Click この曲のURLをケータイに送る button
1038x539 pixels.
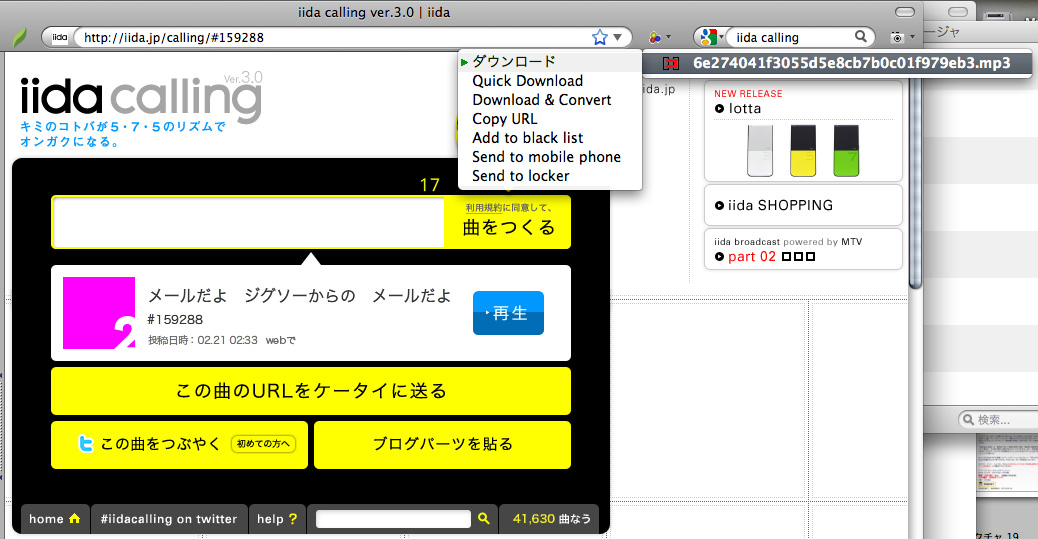pyautogui.click(x=310, y=391)
